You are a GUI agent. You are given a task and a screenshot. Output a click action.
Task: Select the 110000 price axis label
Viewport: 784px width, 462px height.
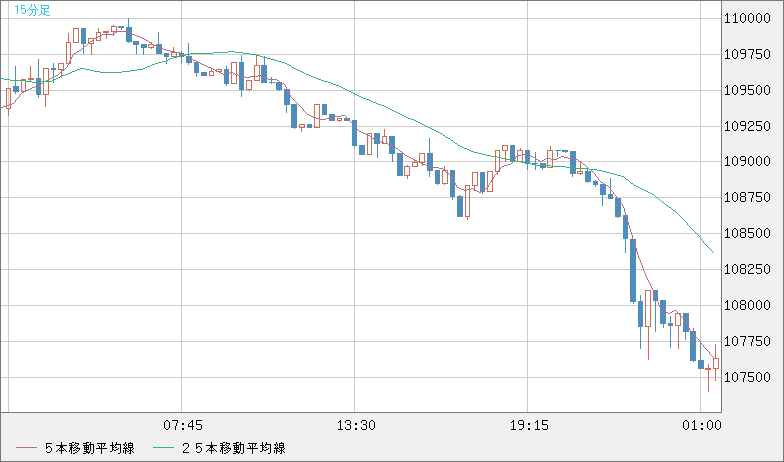point(747,18)
